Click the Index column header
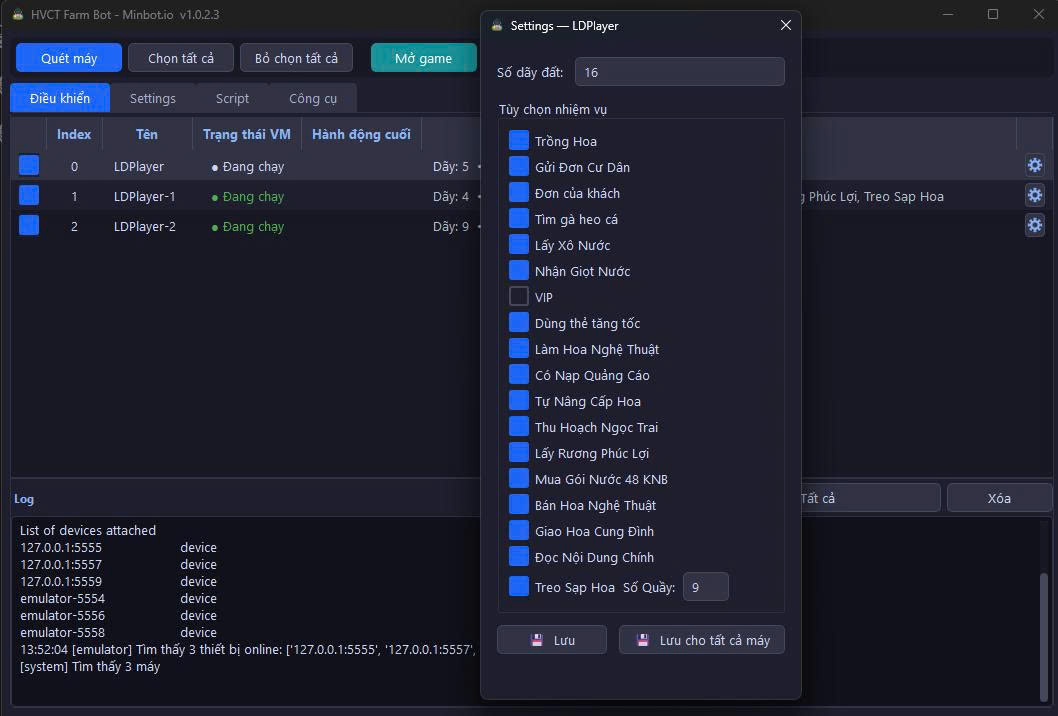Viewport: 1058px width, 716px height. (74, 134)
